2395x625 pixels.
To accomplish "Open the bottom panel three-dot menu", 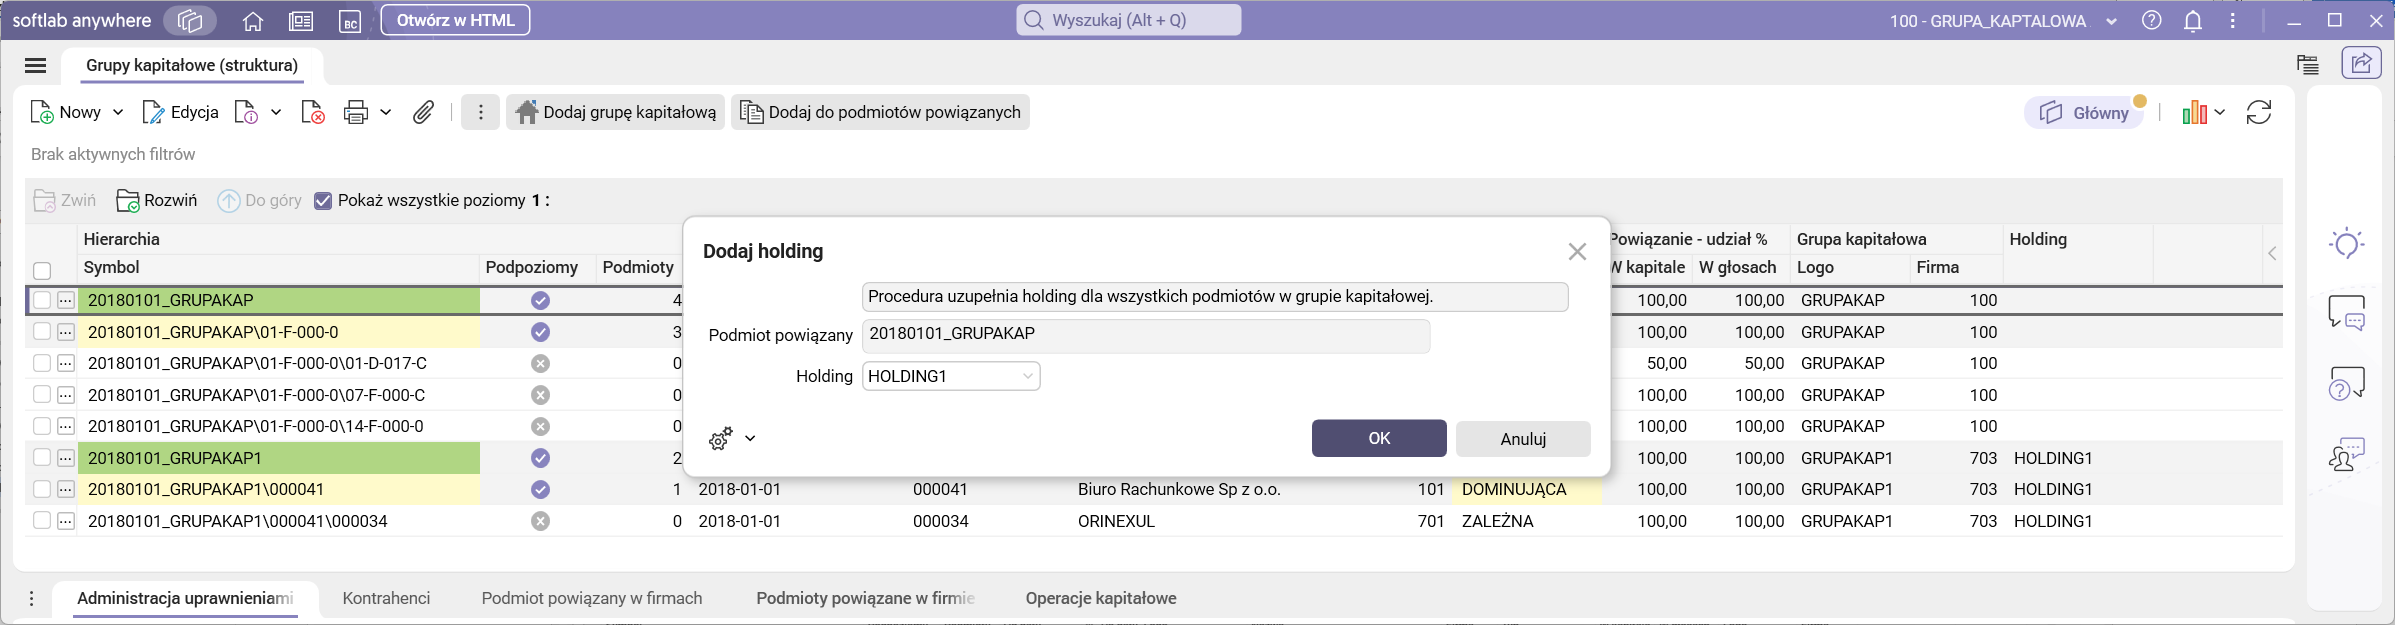I will pos(32,598).
